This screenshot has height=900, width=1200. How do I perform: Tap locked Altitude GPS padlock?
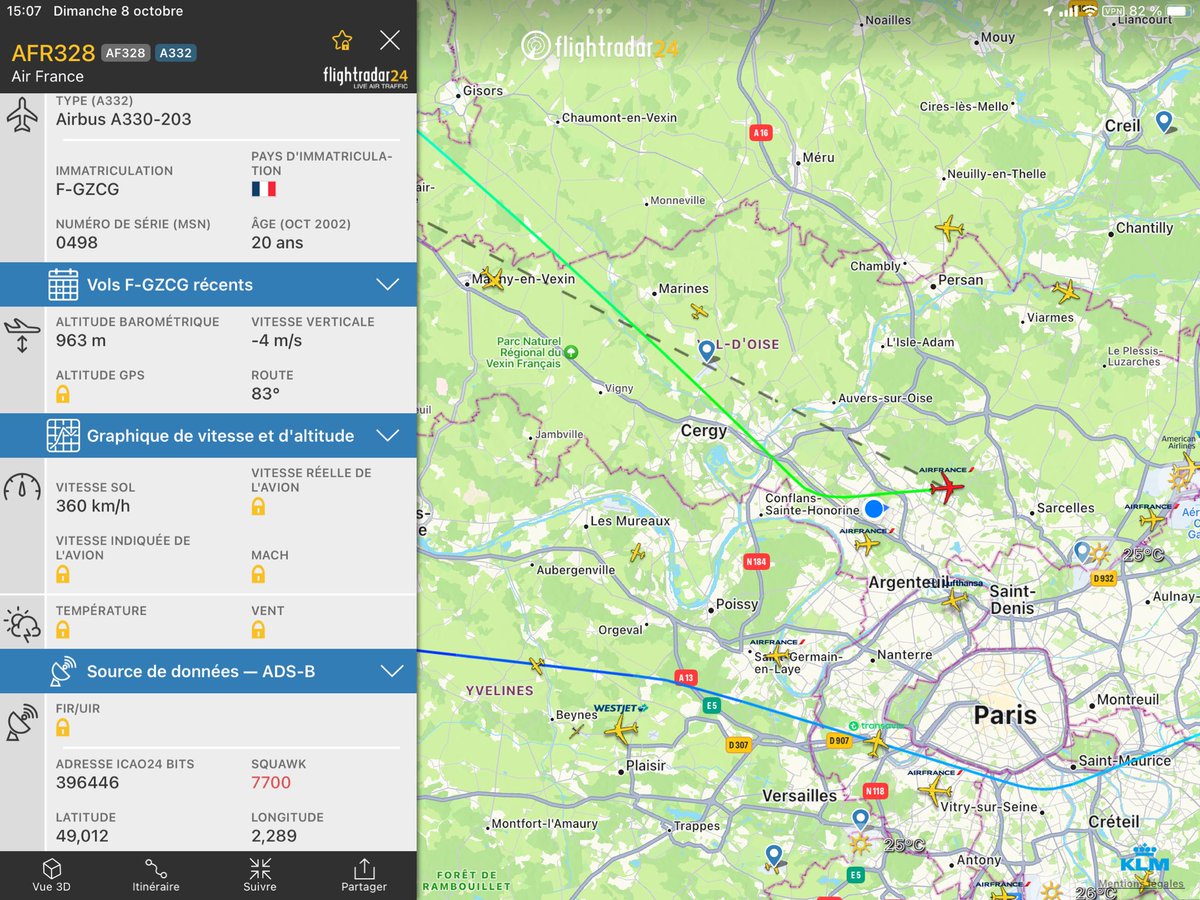pyautogui.click(x=63, y=394)
